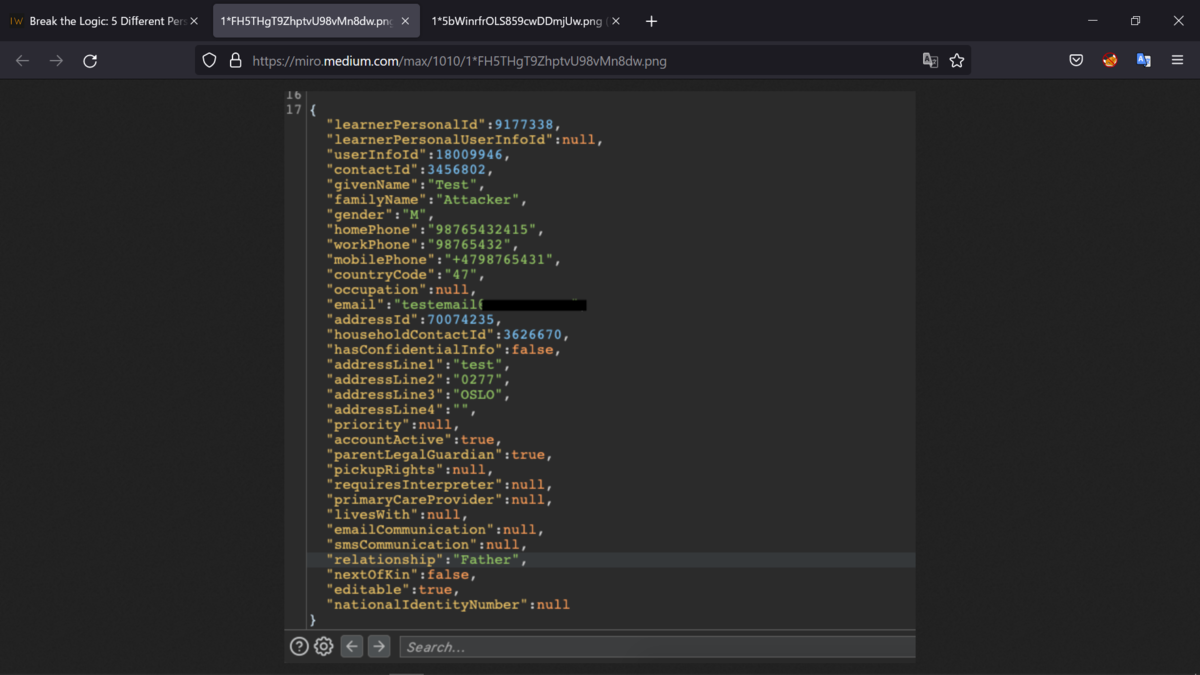Click the "emailCommunication" key
1200x675 pixels.
(x=410, y=529)
